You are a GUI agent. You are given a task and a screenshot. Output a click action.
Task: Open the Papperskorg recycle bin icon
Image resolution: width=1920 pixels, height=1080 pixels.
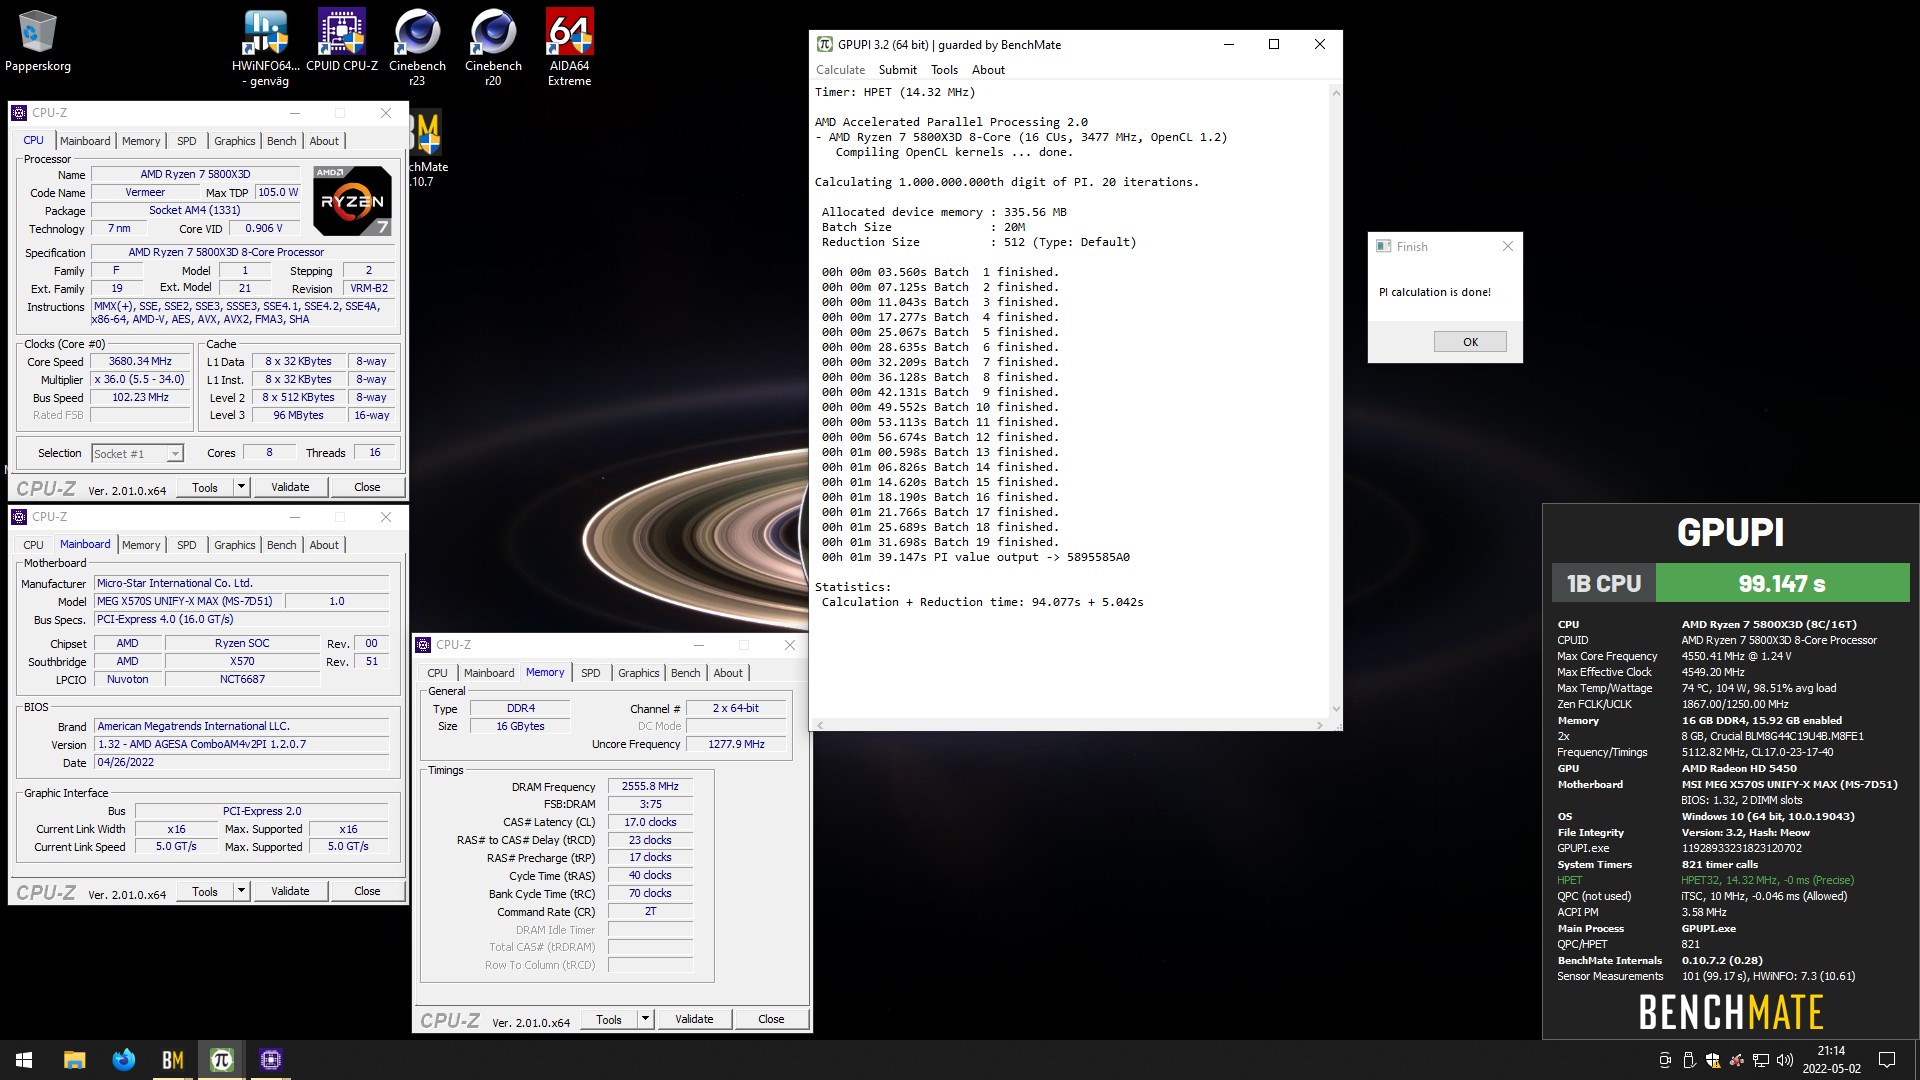tap(37, 40)
